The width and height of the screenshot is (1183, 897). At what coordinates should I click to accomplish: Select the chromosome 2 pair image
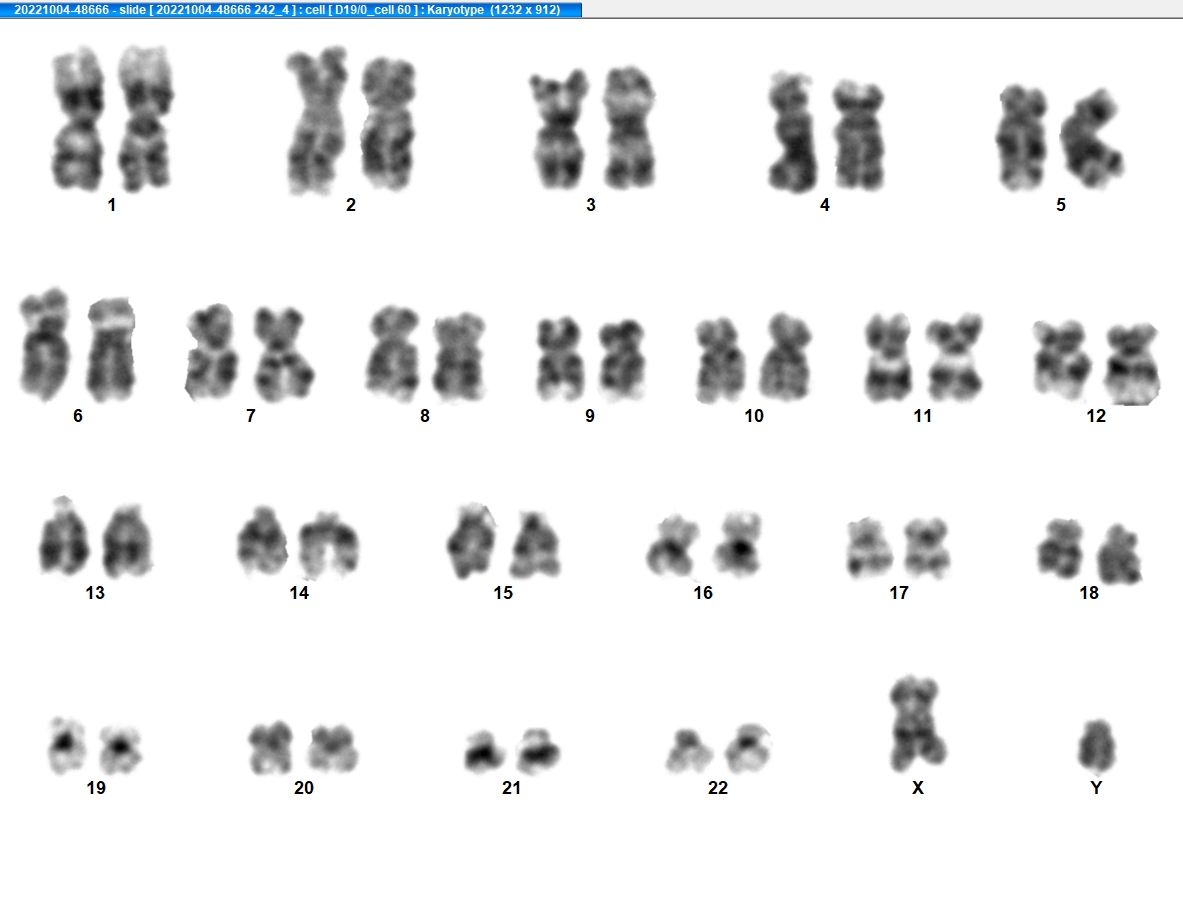pyautogui.click(x=351, y=121)
